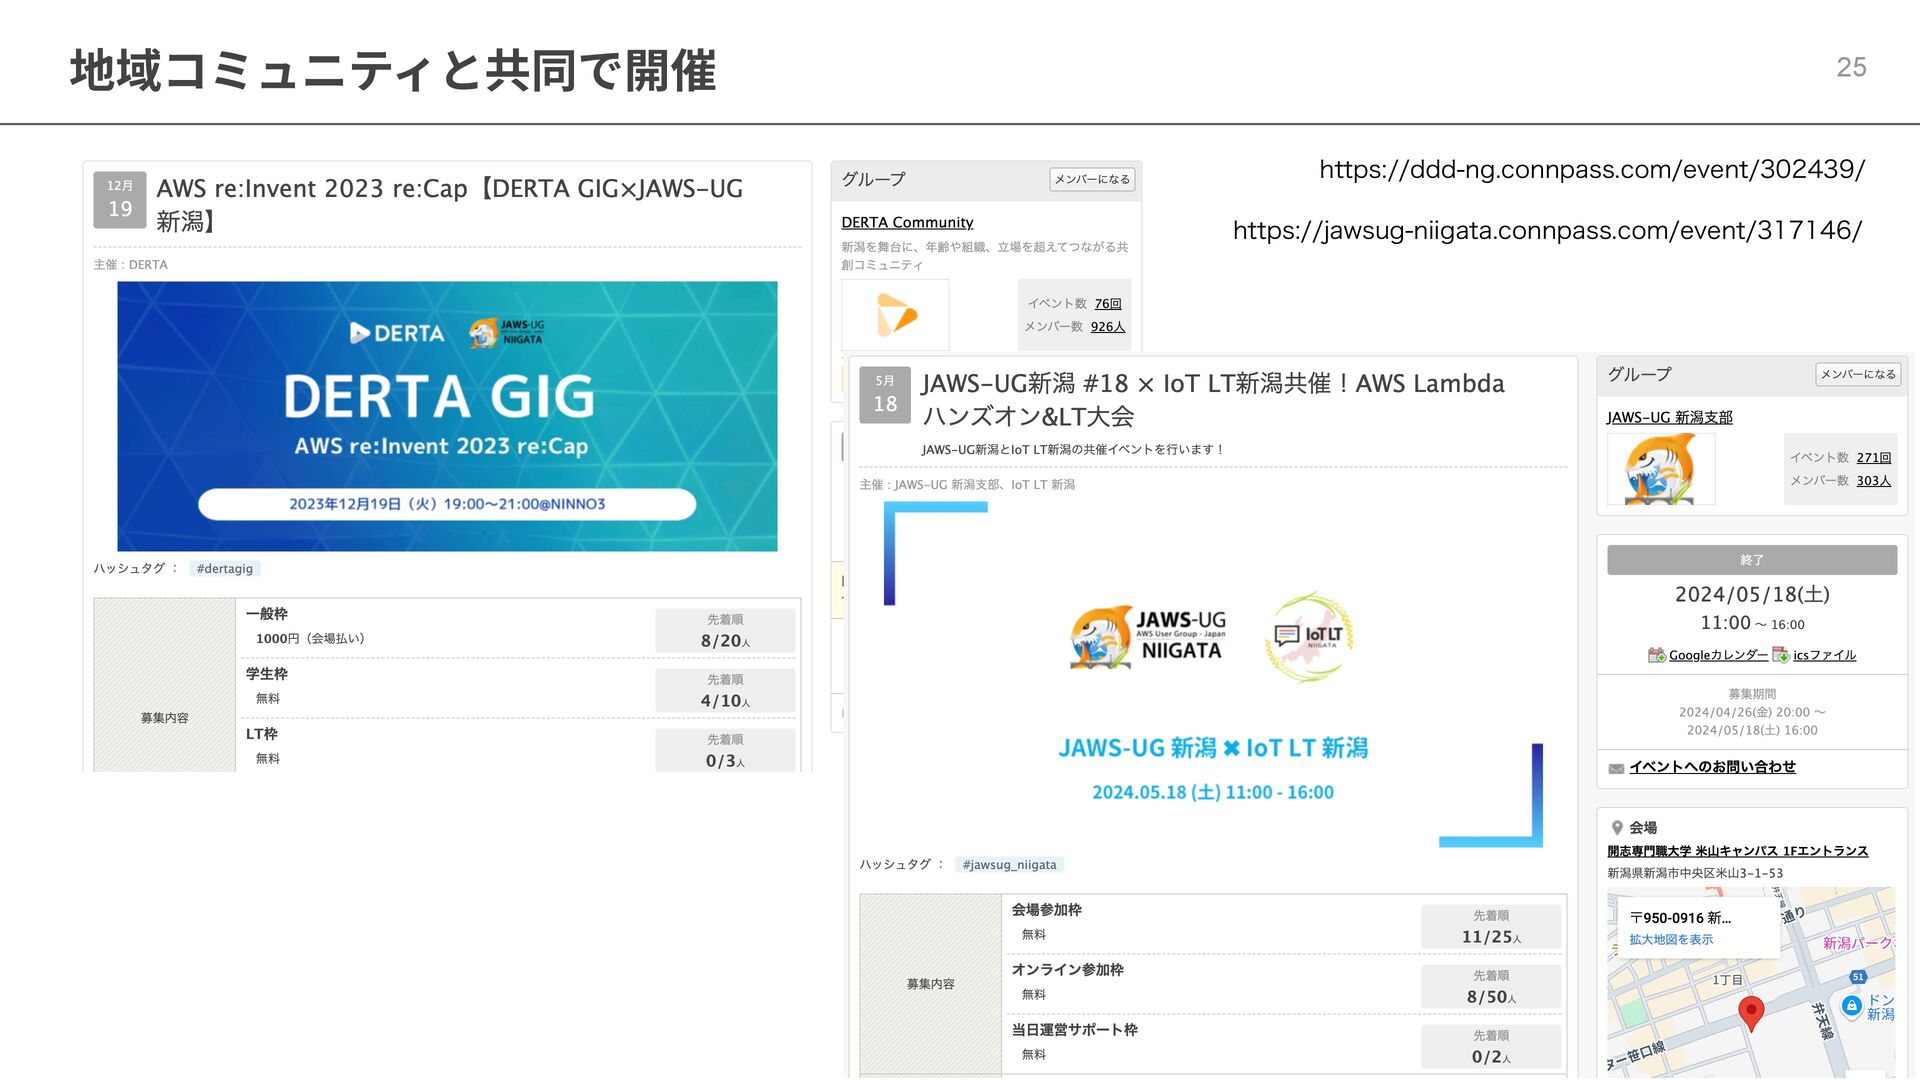Click the venue location pin icon
The image size is (1920, 1080).
1617,828
